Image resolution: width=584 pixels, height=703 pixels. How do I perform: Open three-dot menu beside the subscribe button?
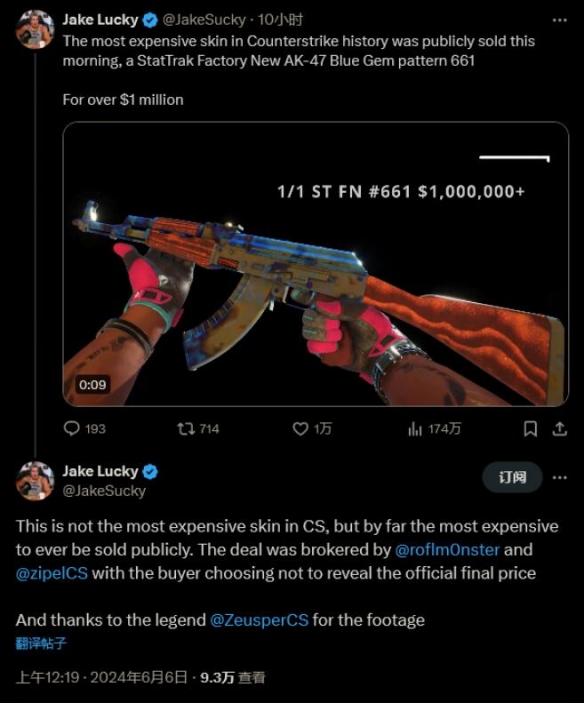[559, 477]
